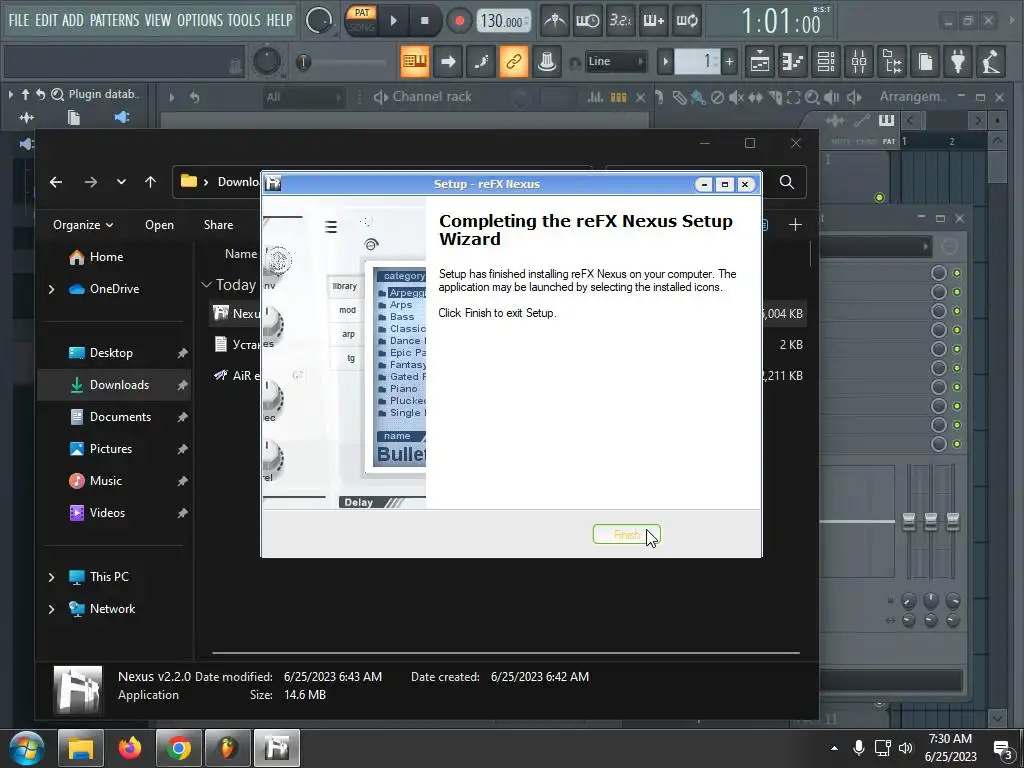Open the mixer icon
This screenshot has height=768, width=1024.
coord(859,61)
